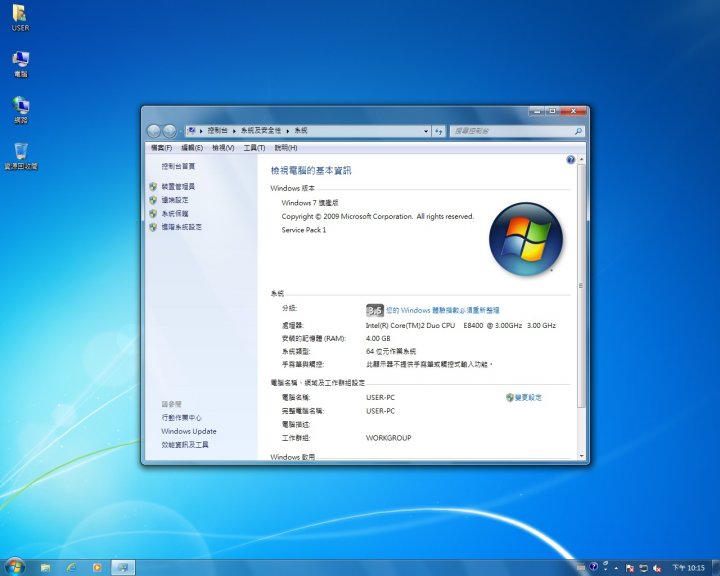Click the forward navigation arrow button
This screenshot has height=576, width=720.
pyautogui.click(x=169, y=131)
